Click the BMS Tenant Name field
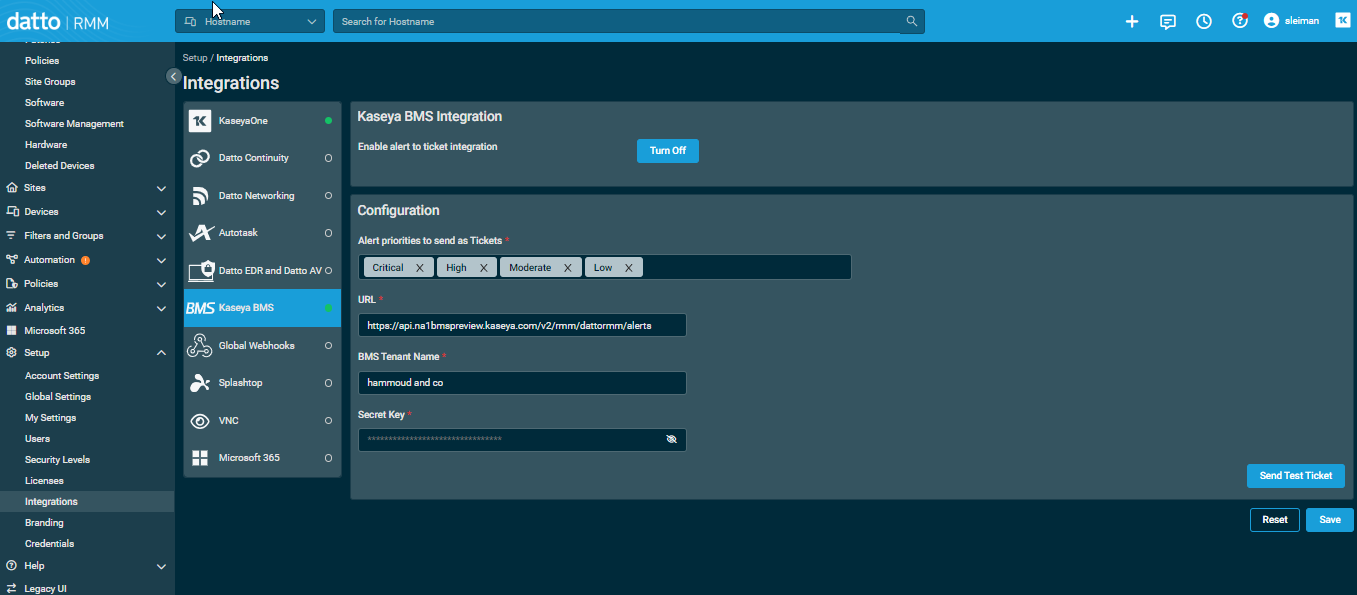 point(522,383)
